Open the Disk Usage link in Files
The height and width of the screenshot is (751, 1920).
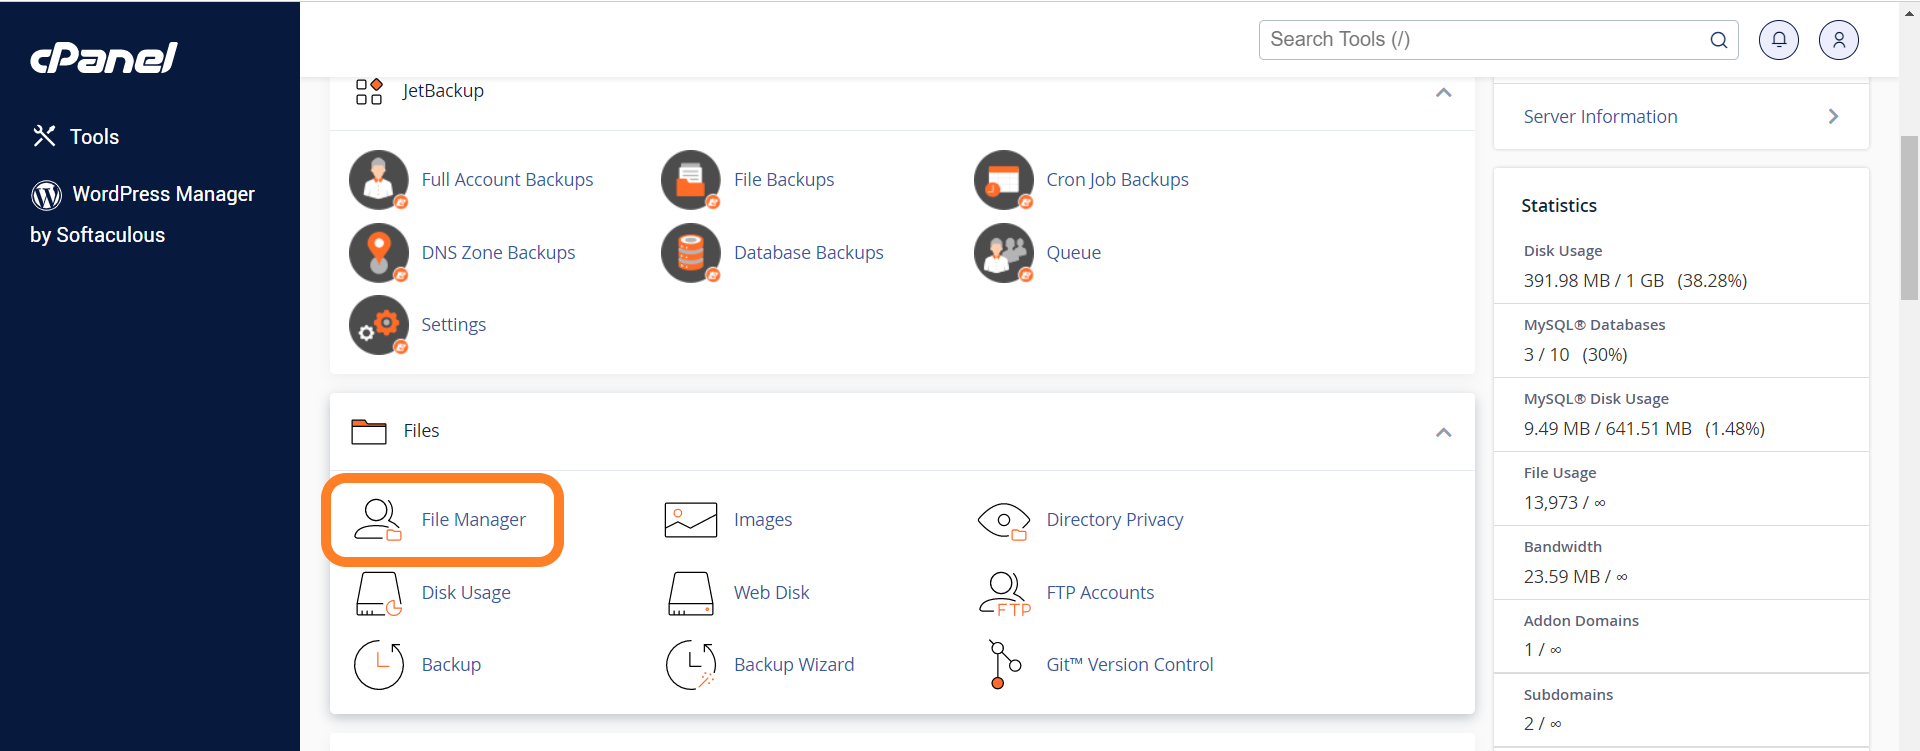466,593
